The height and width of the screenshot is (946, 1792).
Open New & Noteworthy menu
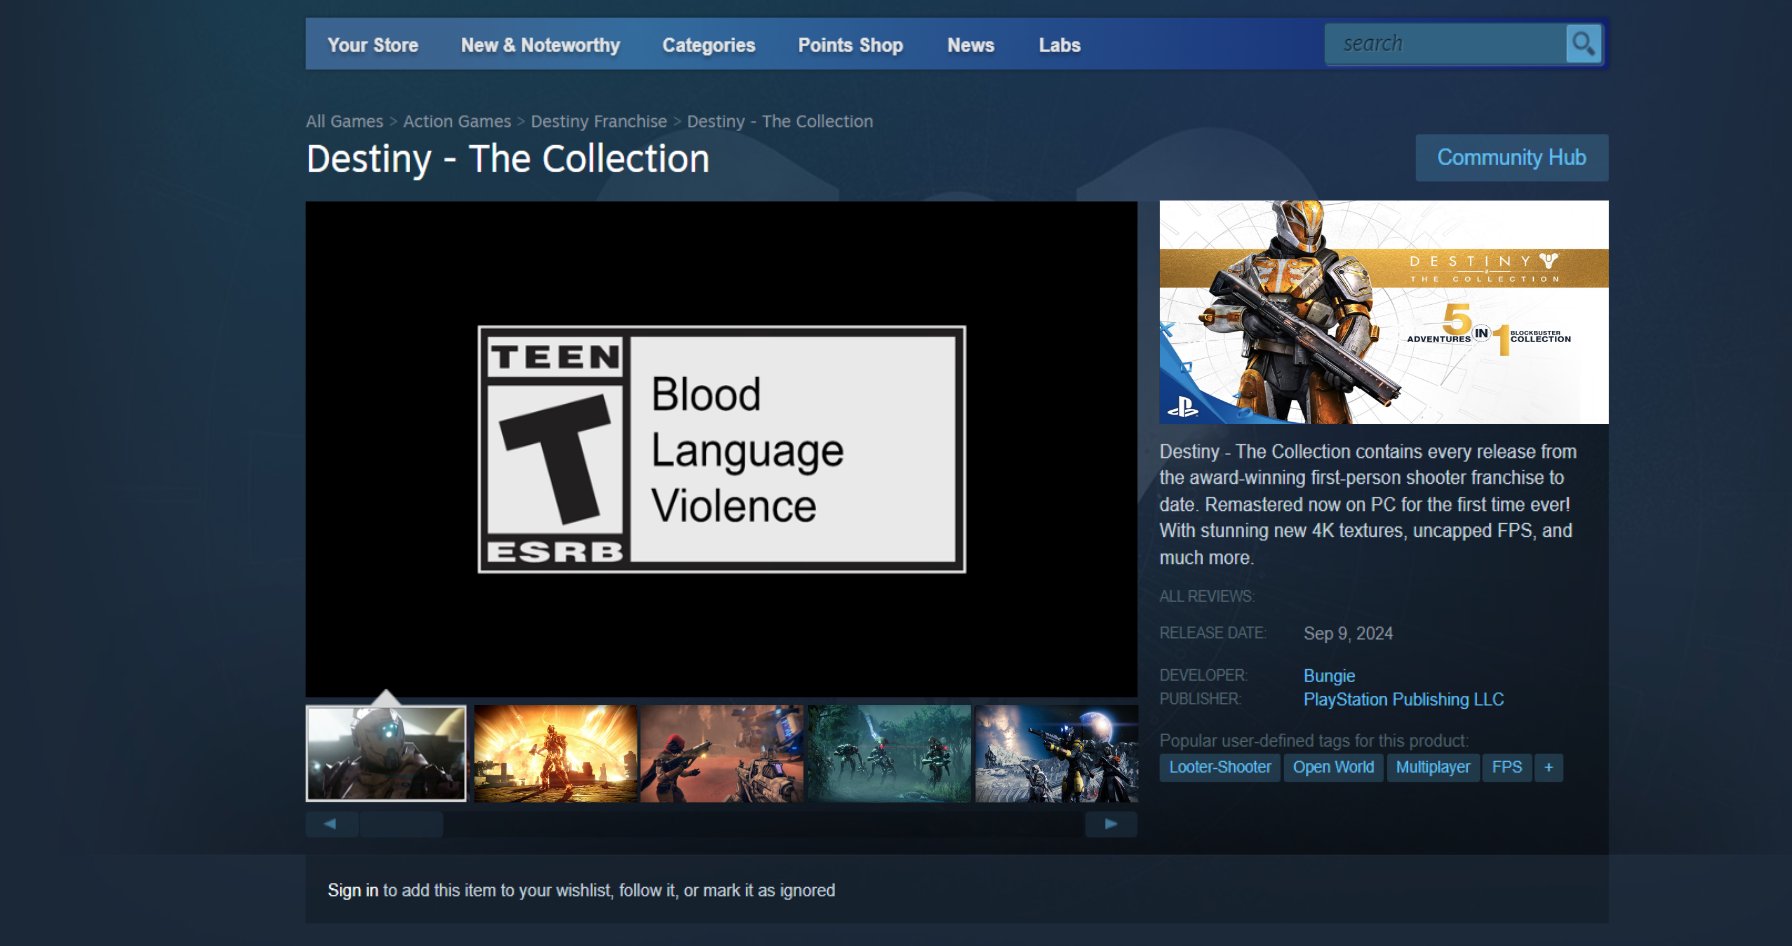click(x=540, y=45)
